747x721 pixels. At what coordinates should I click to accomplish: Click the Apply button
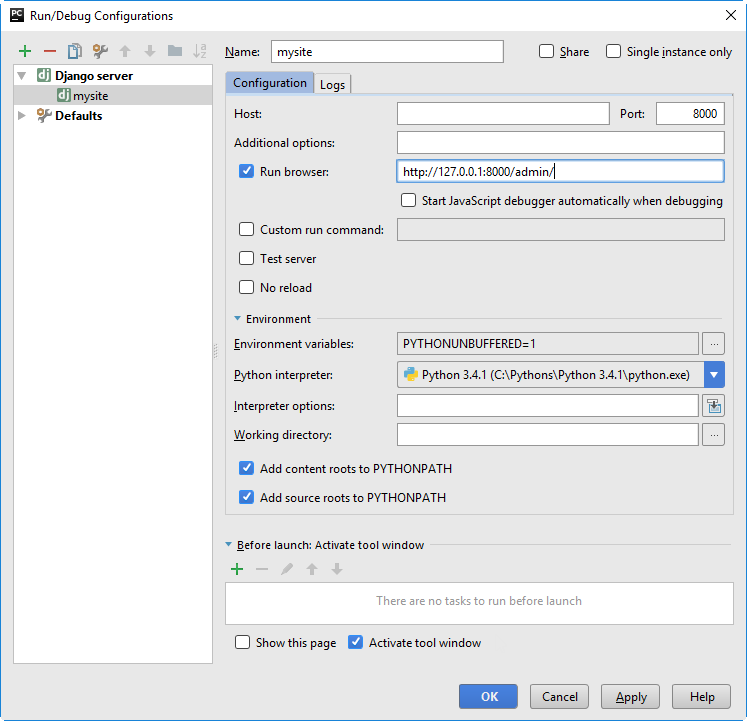(630, 697)
